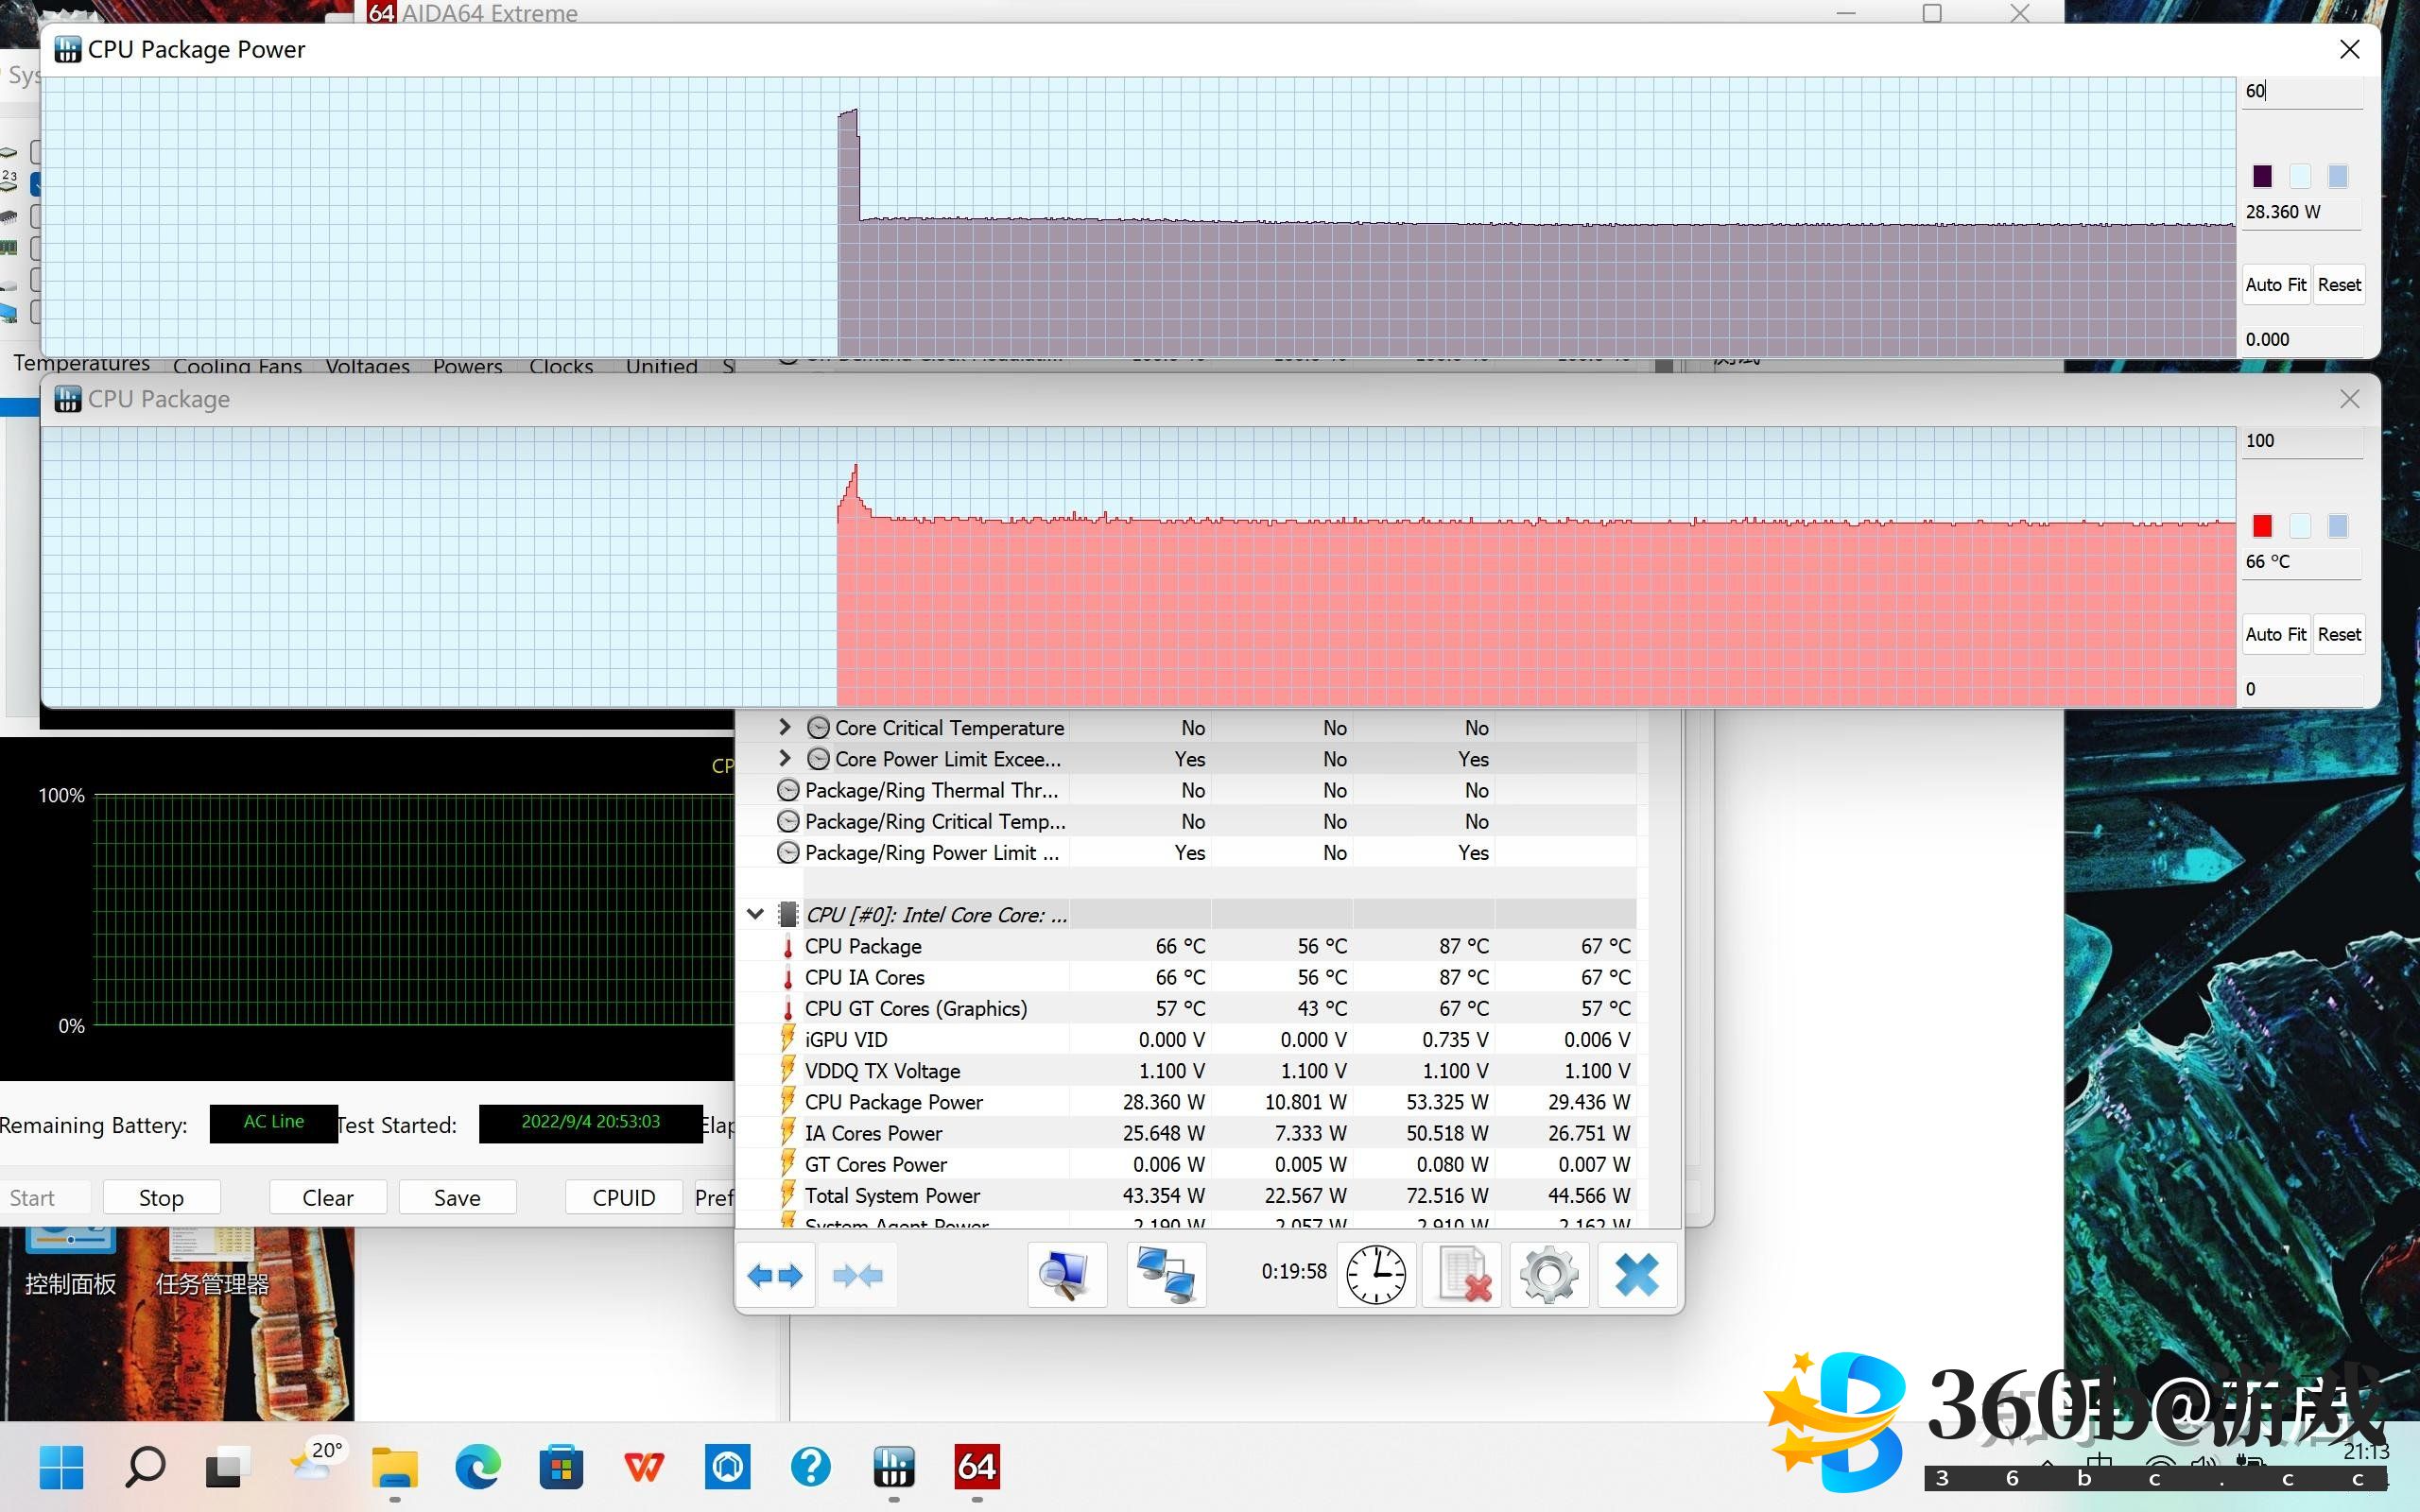
Task: Switch to the Clocks tab
Action: point(561,366)
